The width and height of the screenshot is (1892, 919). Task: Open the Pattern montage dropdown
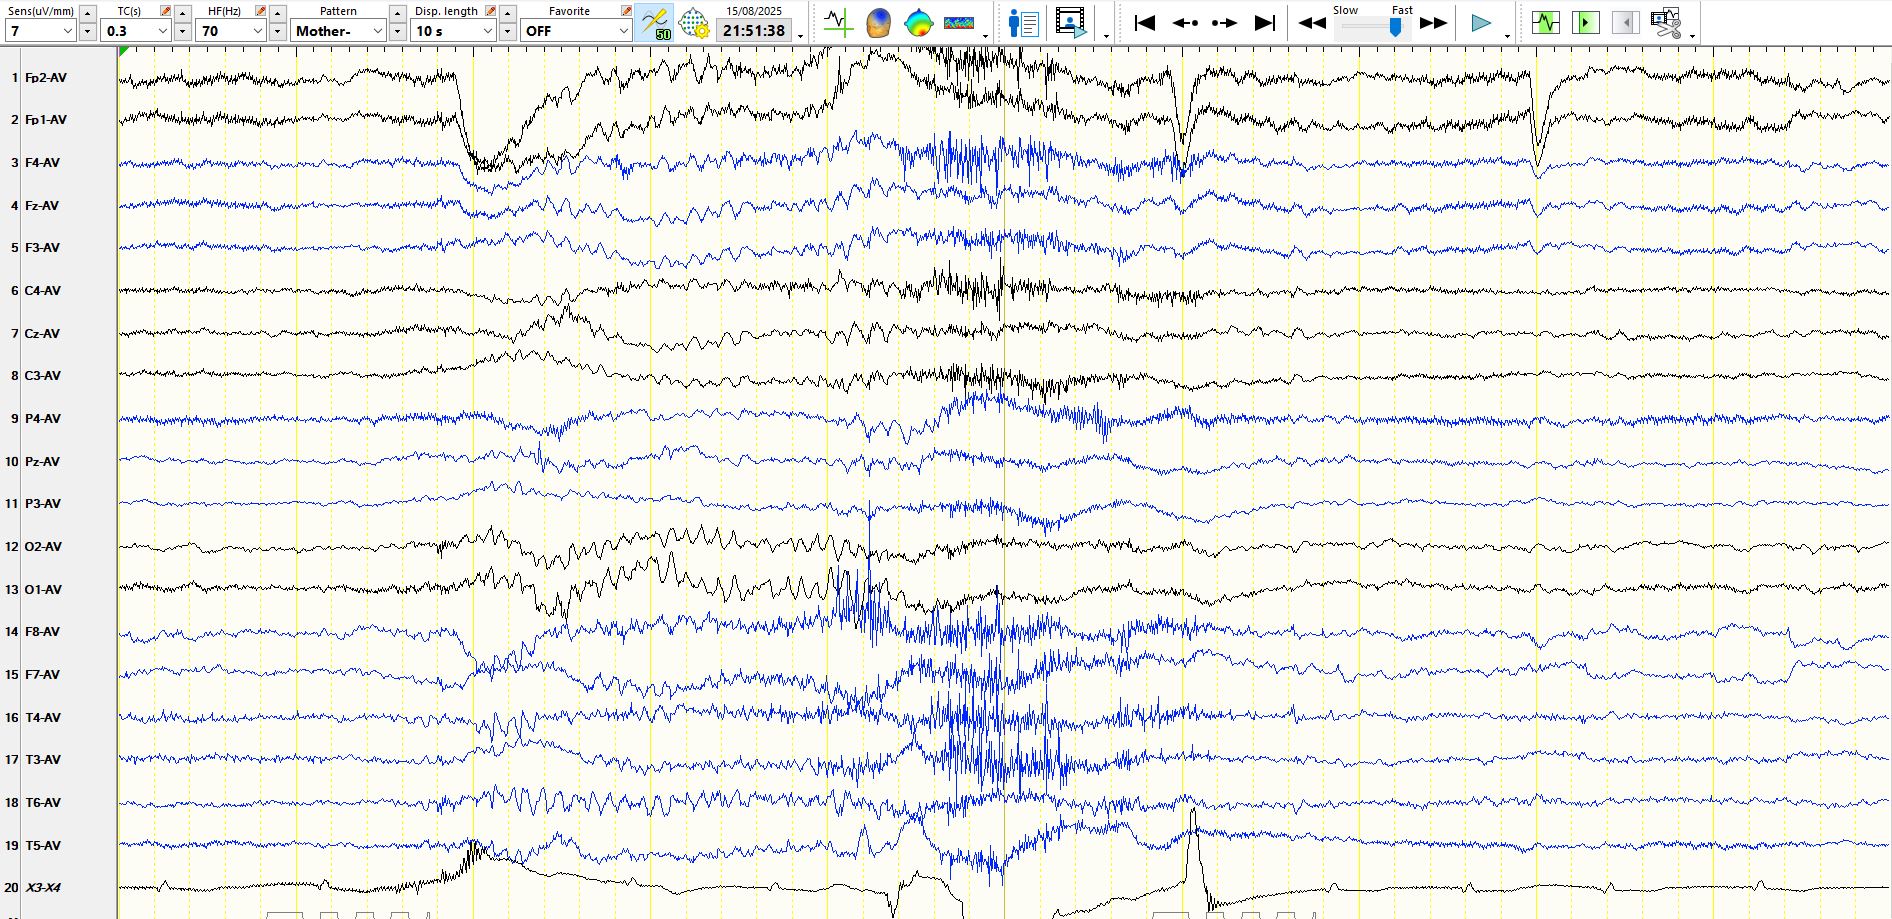(377, 31)
